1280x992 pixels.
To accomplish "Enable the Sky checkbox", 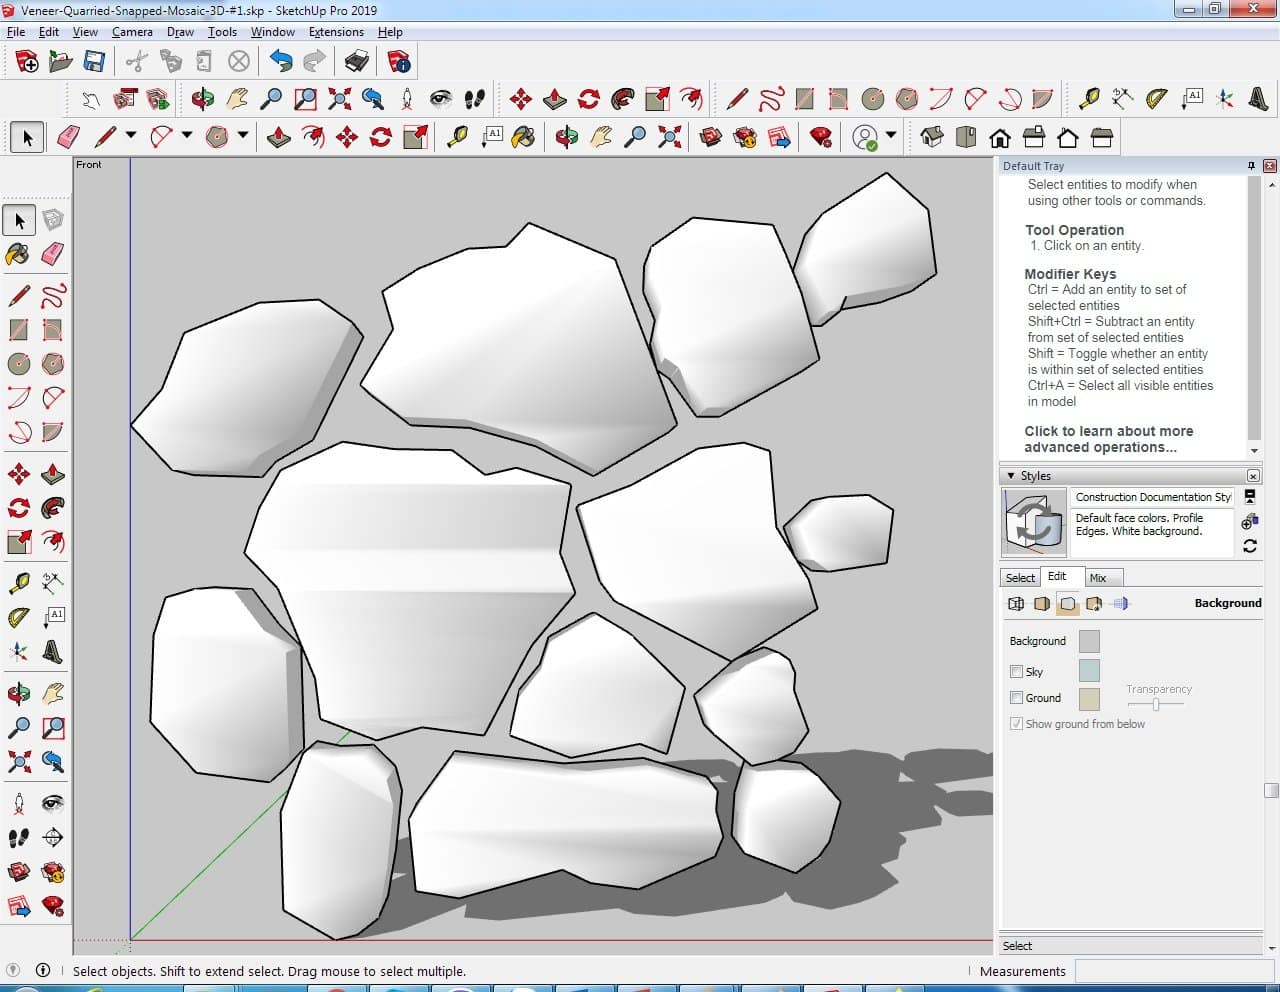I will [x=1016, y=672].
